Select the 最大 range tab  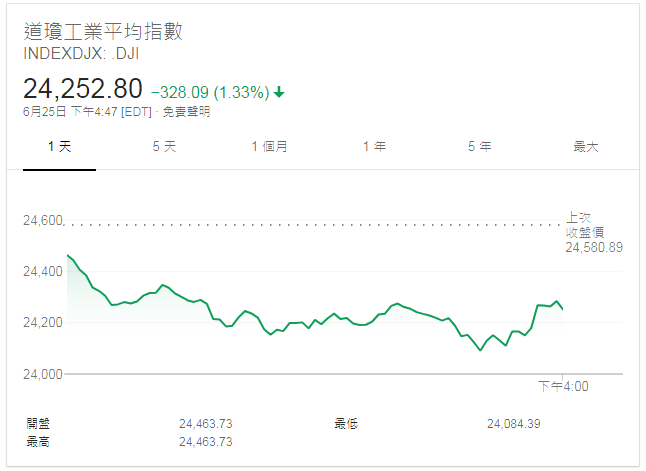tap(585, 147)
